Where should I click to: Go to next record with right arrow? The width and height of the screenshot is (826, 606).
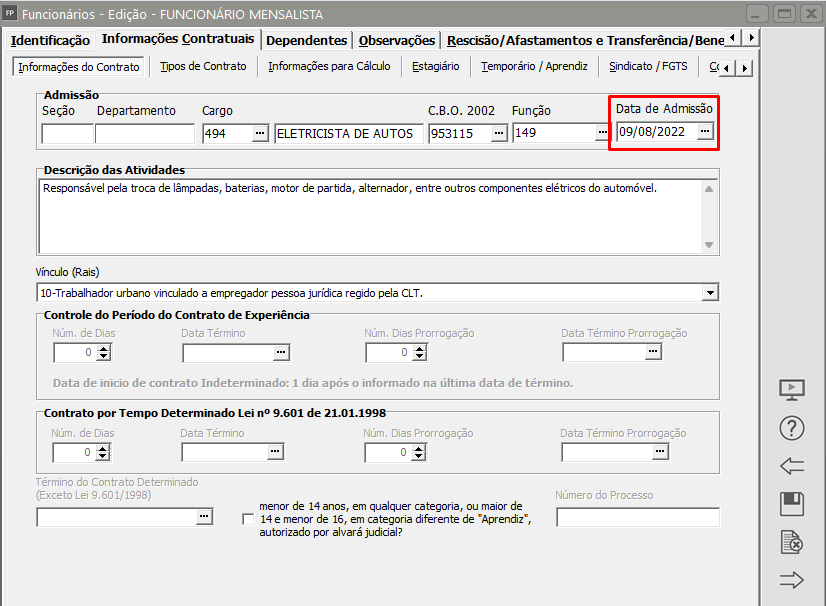pos(791,580)
